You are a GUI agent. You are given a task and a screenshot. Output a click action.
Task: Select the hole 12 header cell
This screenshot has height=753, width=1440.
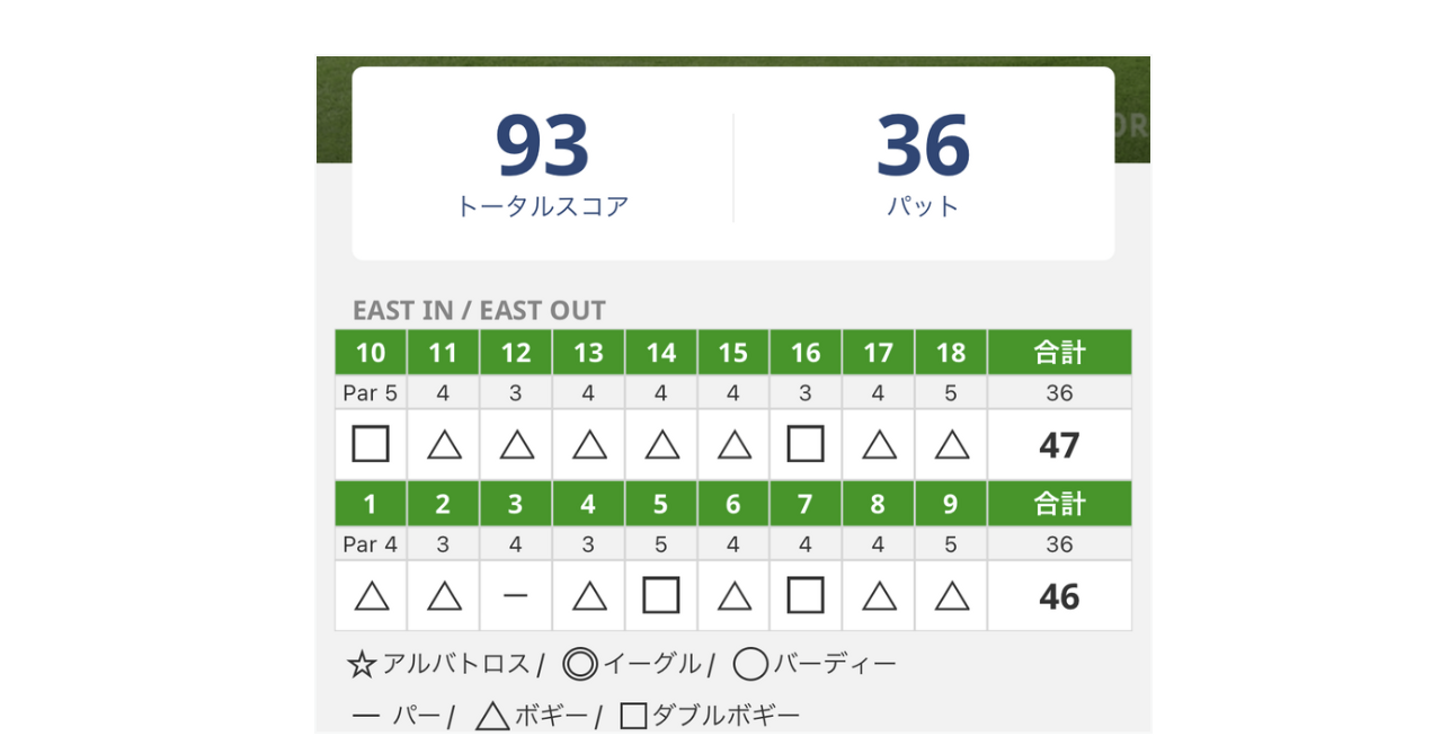[x=515, y=353]
